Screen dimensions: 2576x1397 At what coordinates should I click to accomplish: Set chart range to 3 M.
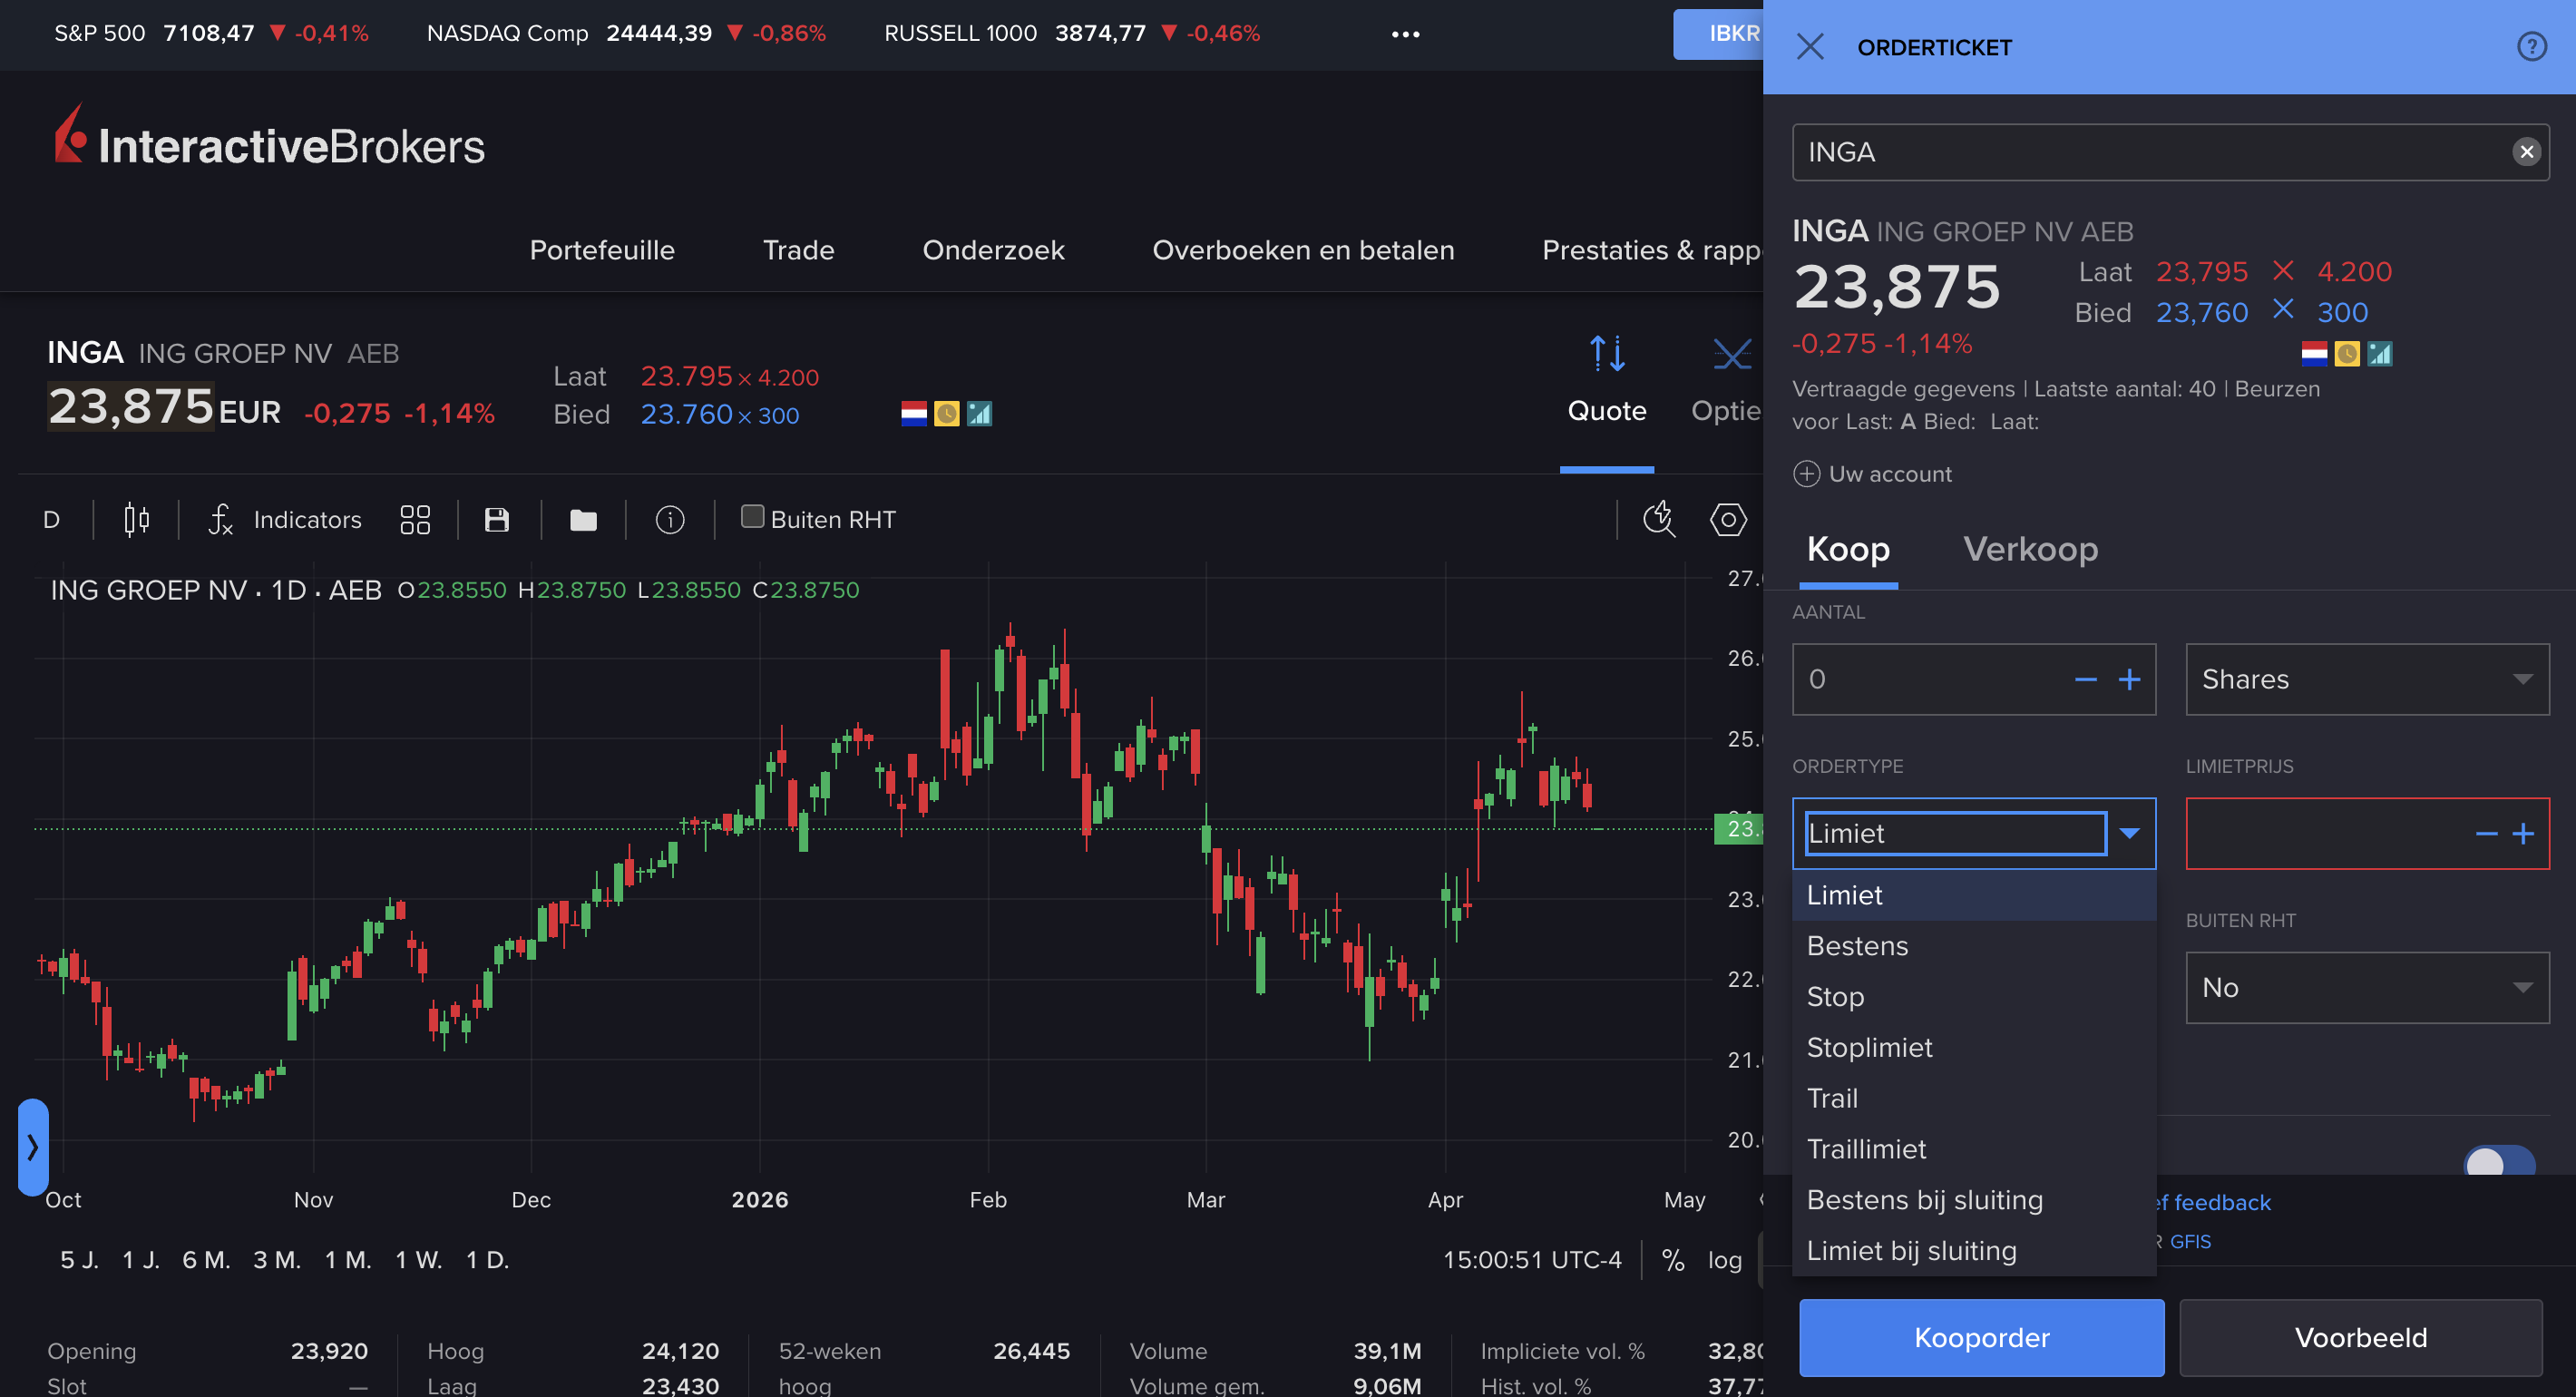277,1260
